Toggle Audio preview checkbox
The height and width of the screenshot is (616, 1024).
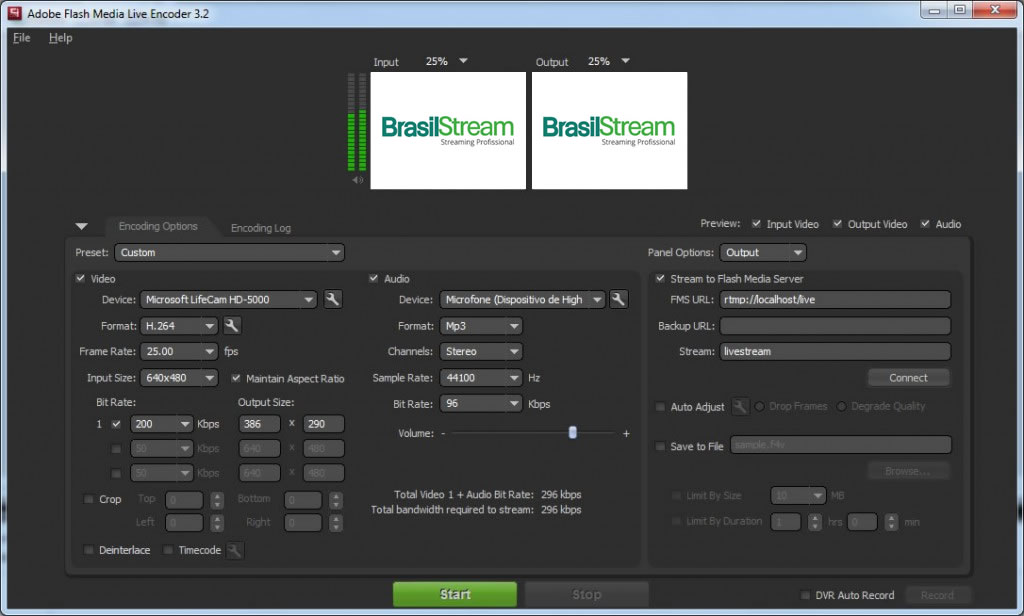[925, 223]
